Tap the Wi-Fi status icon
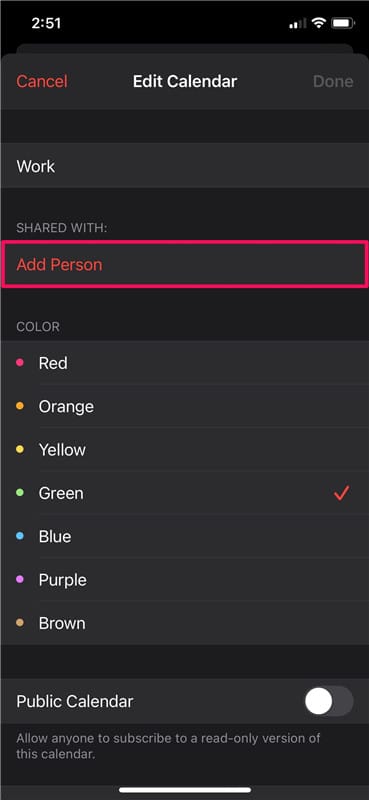Image resolution: width=369 pixels, height=800 pixels. click(x=319, y=23)
